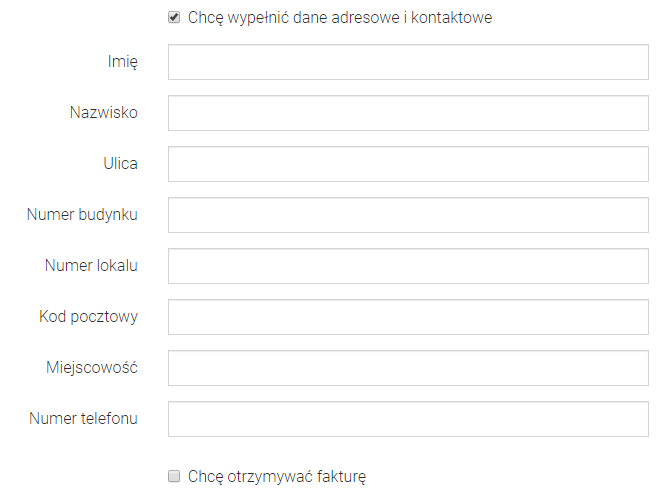This screenshot has height=501, width=667.
Task: Click the Numer budynku field
Action: (x=408, y=215)
